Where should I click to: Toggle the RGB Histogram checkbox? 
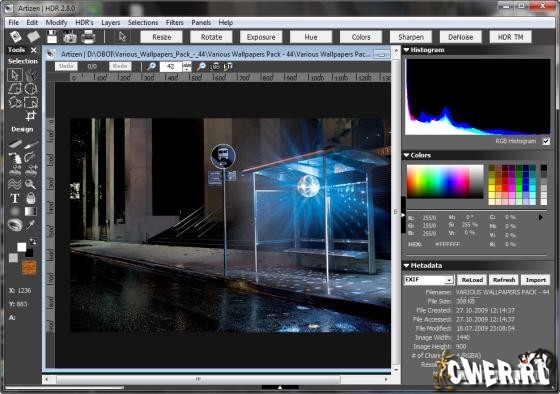click(x=546, y=141)
